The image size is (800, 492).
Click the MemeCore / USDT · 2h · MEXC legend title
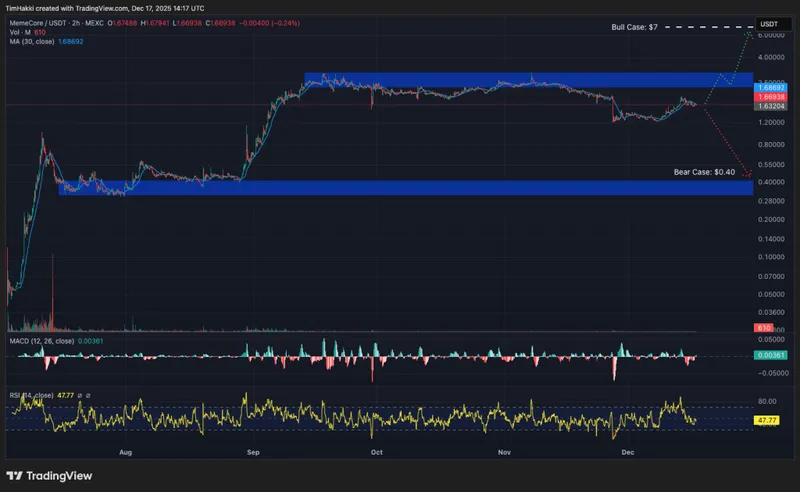tap(57, 23)
